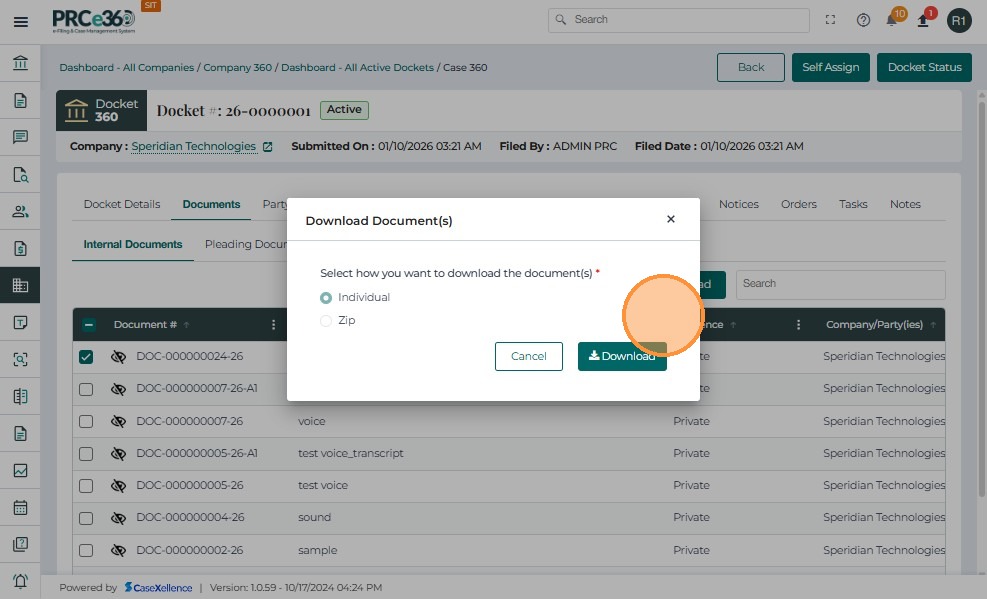The width and height of the screenshot is (987, 599).
Task: Open the upload icon with badge 1
Action: (x=923, y=21)
